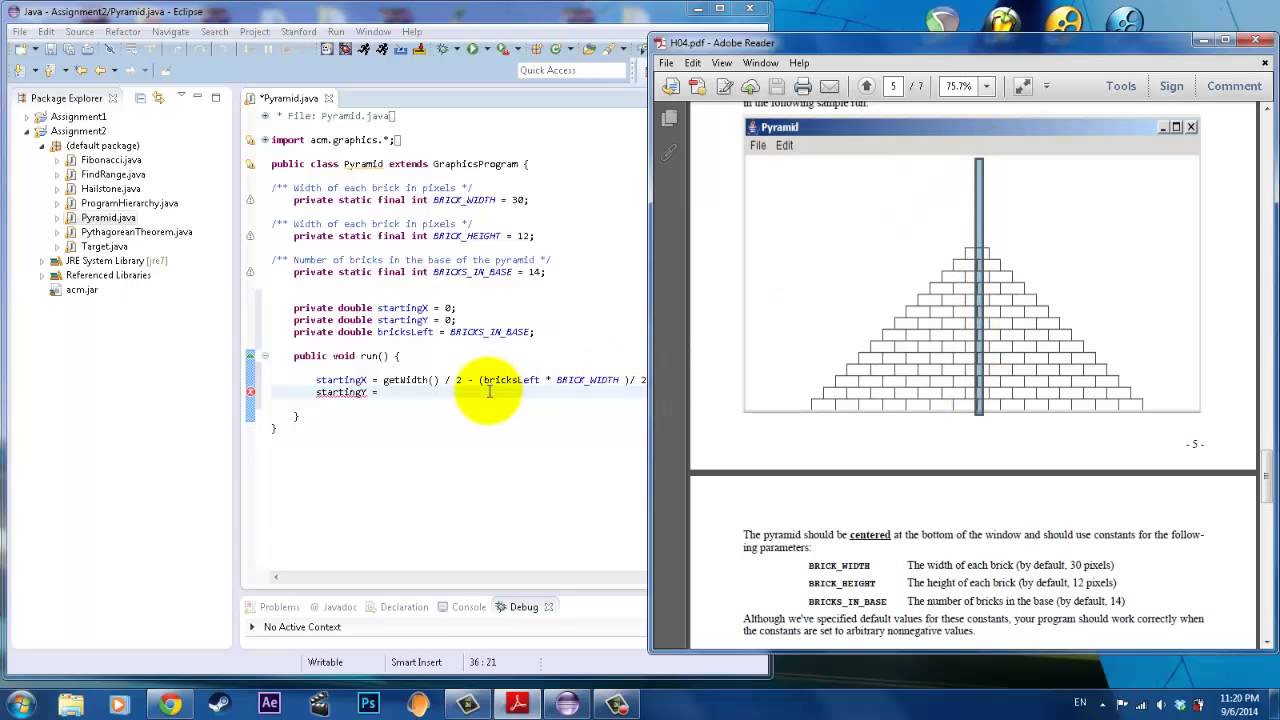Screen dimensions: 1280x720
Task: Open the Eclipse Source menu
Action: pyautogui.click(x=79, y=32)
